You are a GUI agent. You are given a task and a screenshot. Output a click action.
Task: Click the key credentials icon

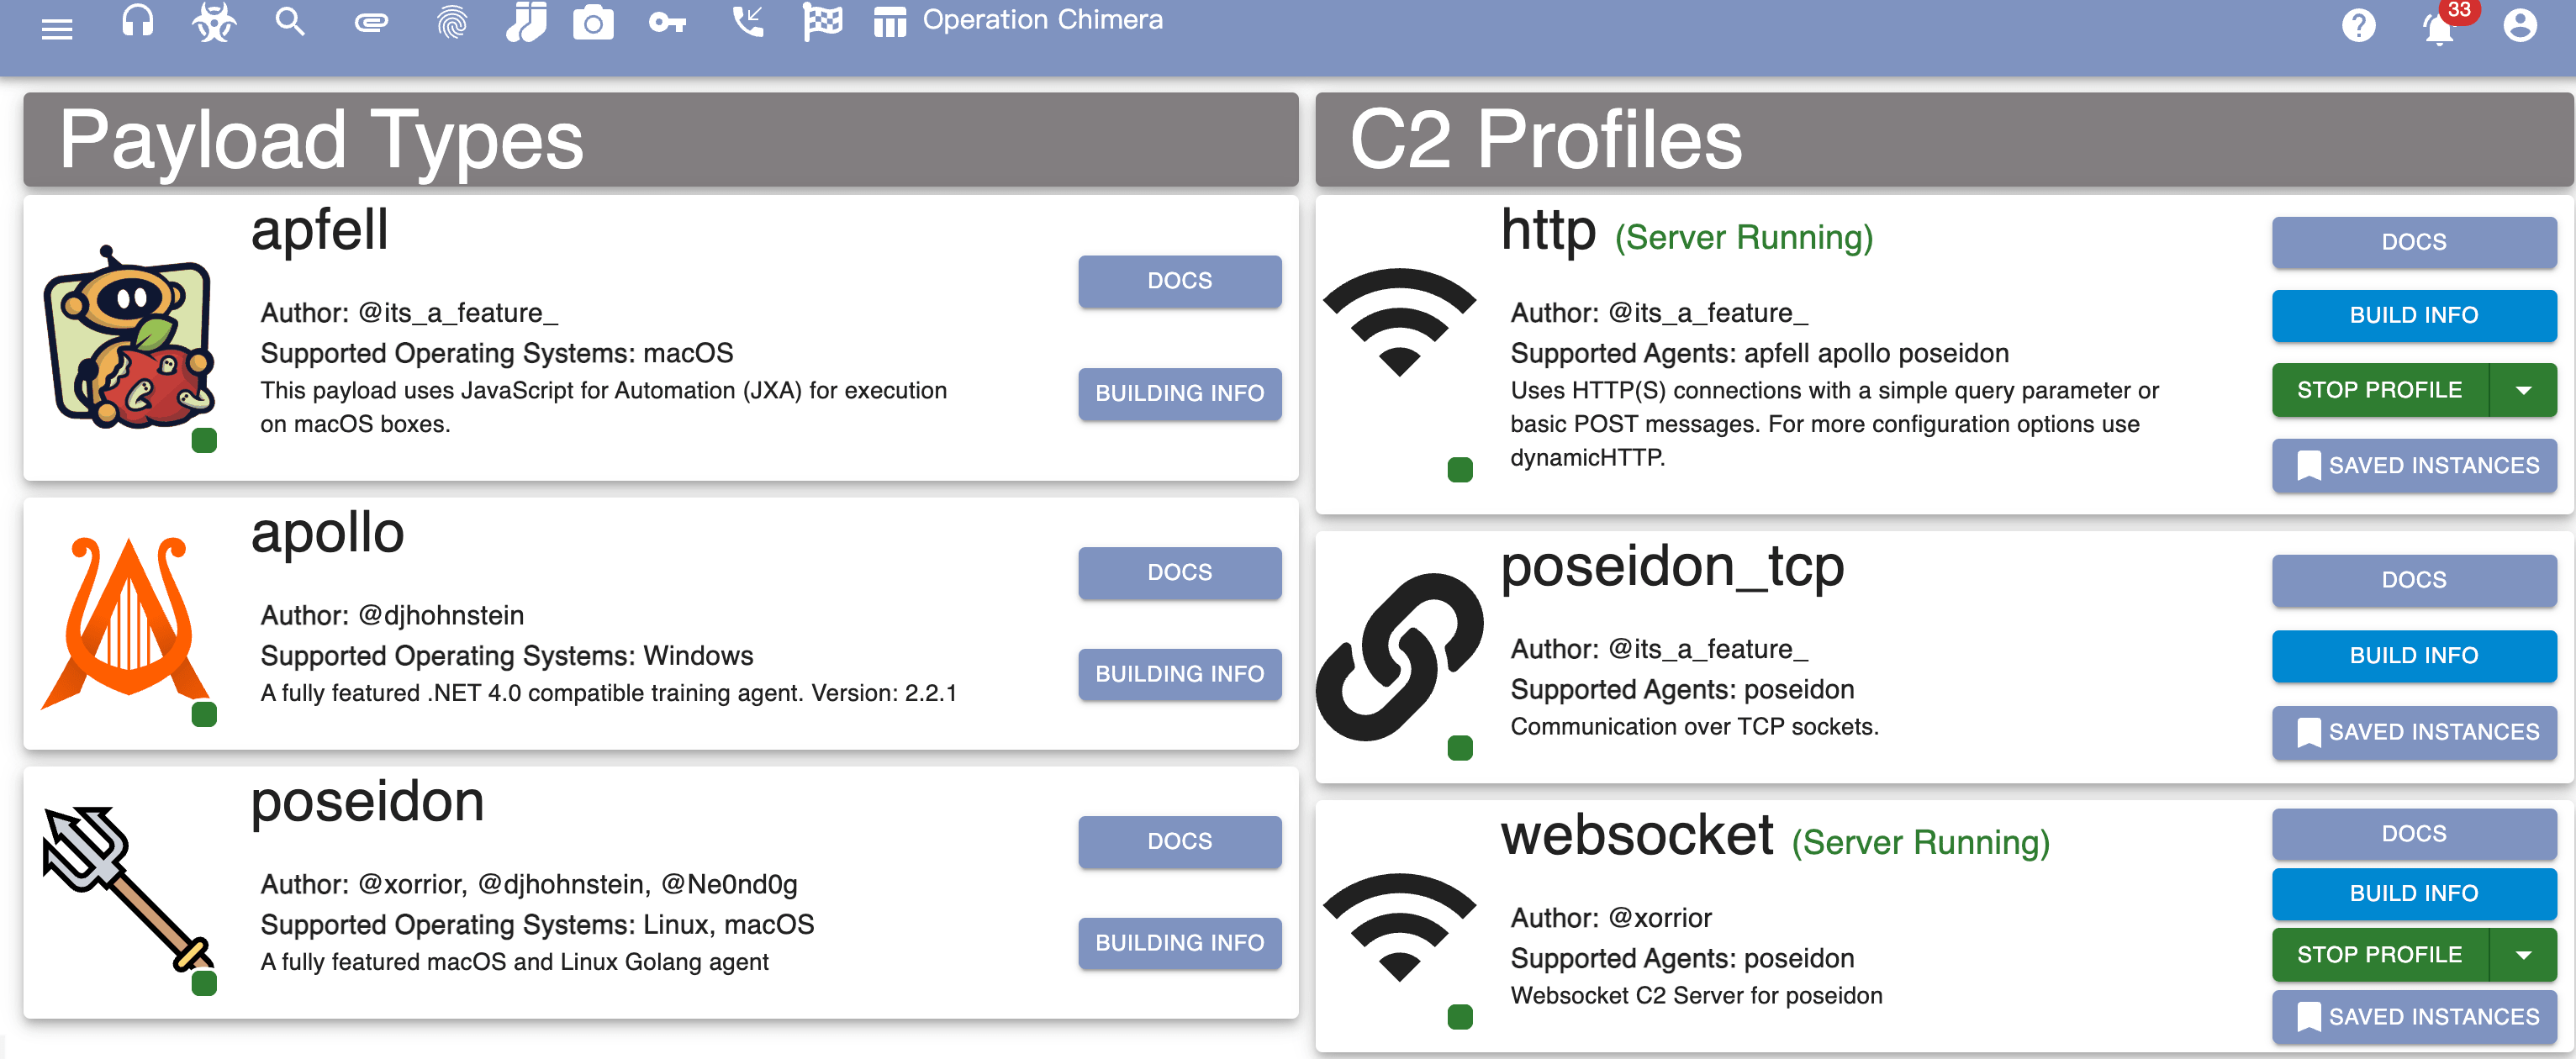pos(667,22)
